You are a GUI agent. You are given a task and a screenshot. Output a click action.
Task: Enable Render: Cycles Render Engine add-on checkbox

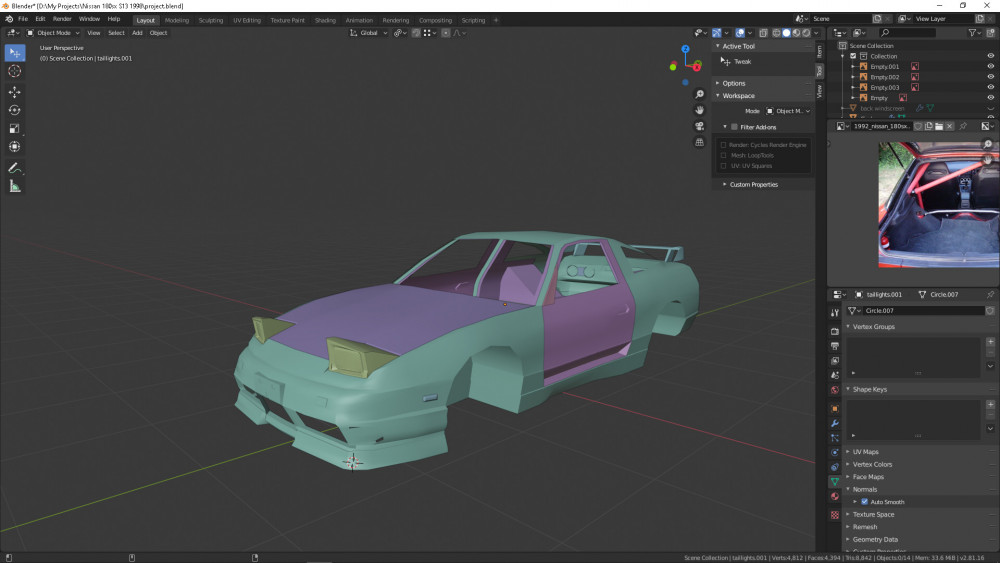click(723, 145)
